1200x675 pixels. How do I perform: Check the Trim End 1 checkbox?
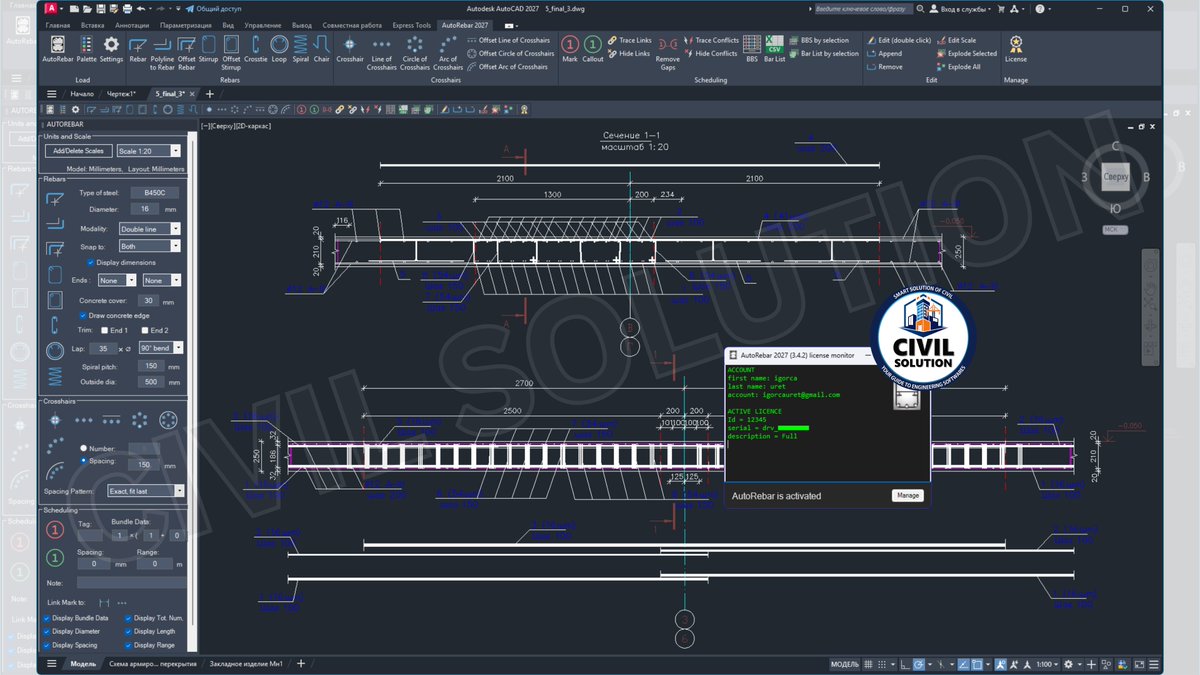pyautogui.click(x=104, y=330)
